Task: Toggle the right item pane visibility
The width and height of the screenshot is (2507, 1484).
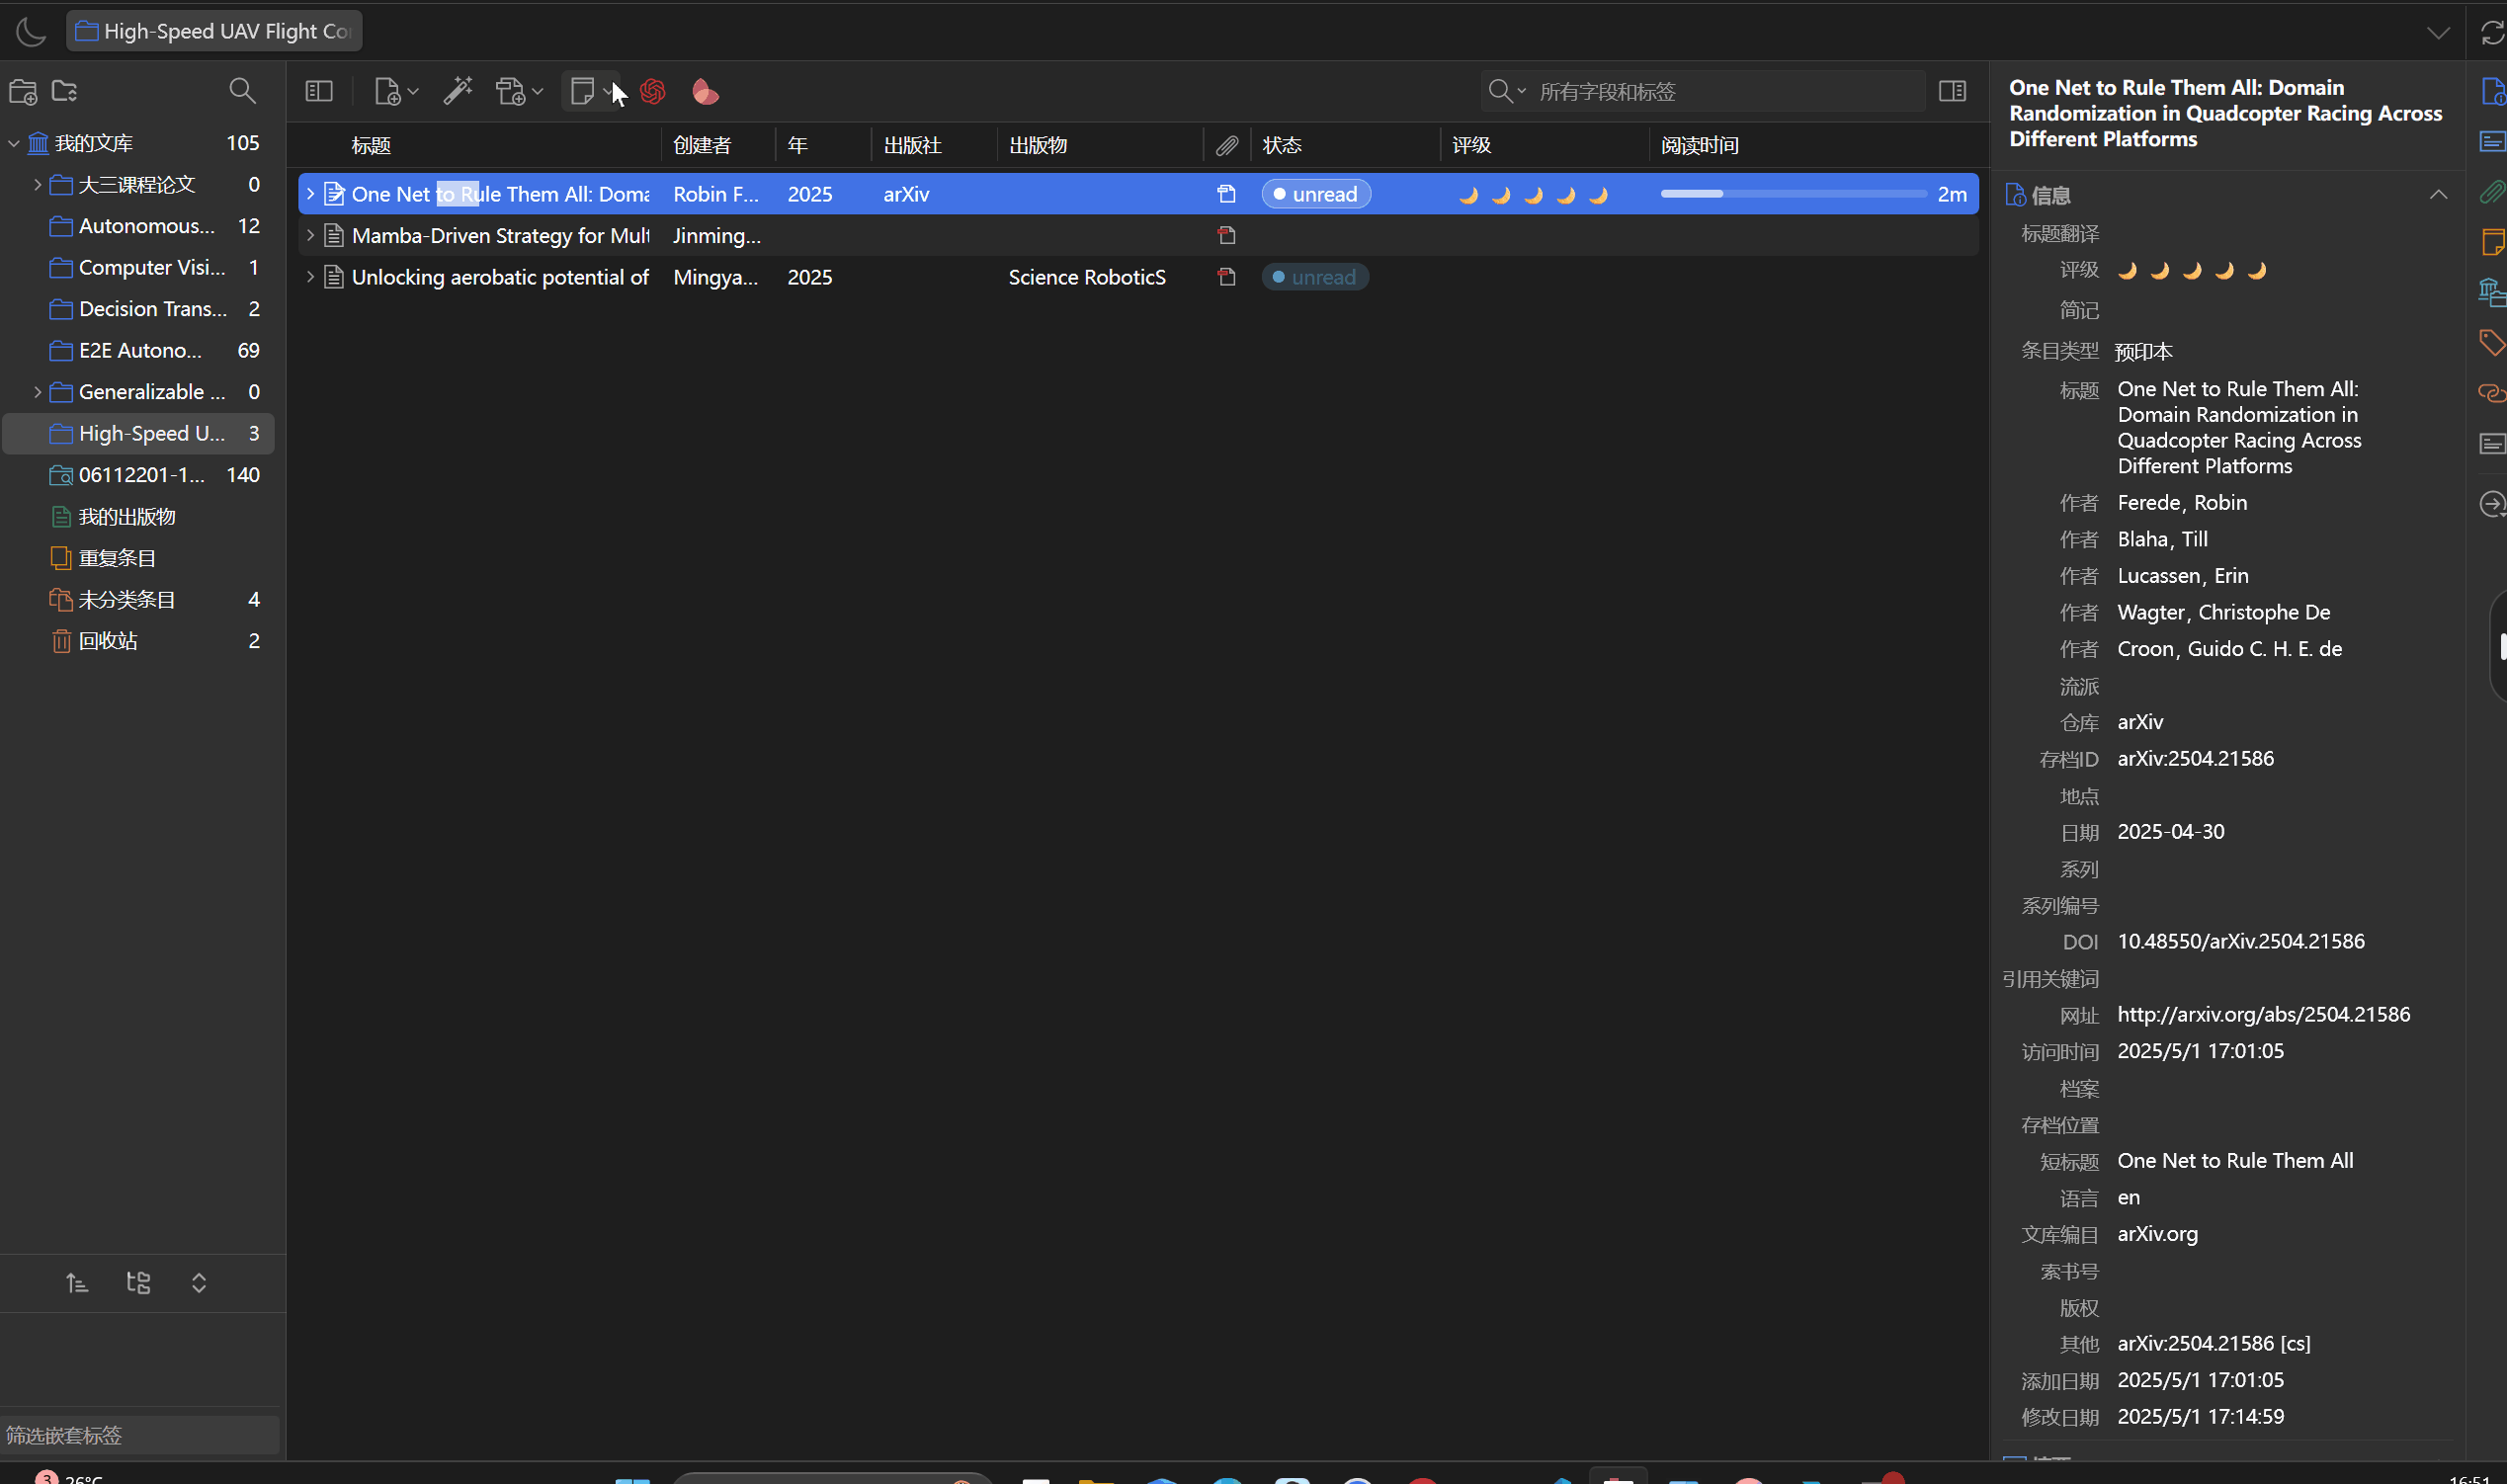Action: [x=1952, y=91]
